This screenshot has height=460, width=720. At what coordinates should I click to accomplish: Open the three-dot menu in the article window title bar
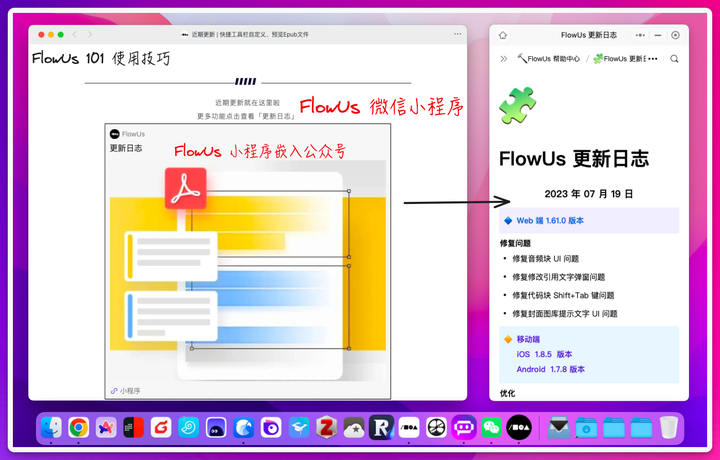click(x=457, y=34)
